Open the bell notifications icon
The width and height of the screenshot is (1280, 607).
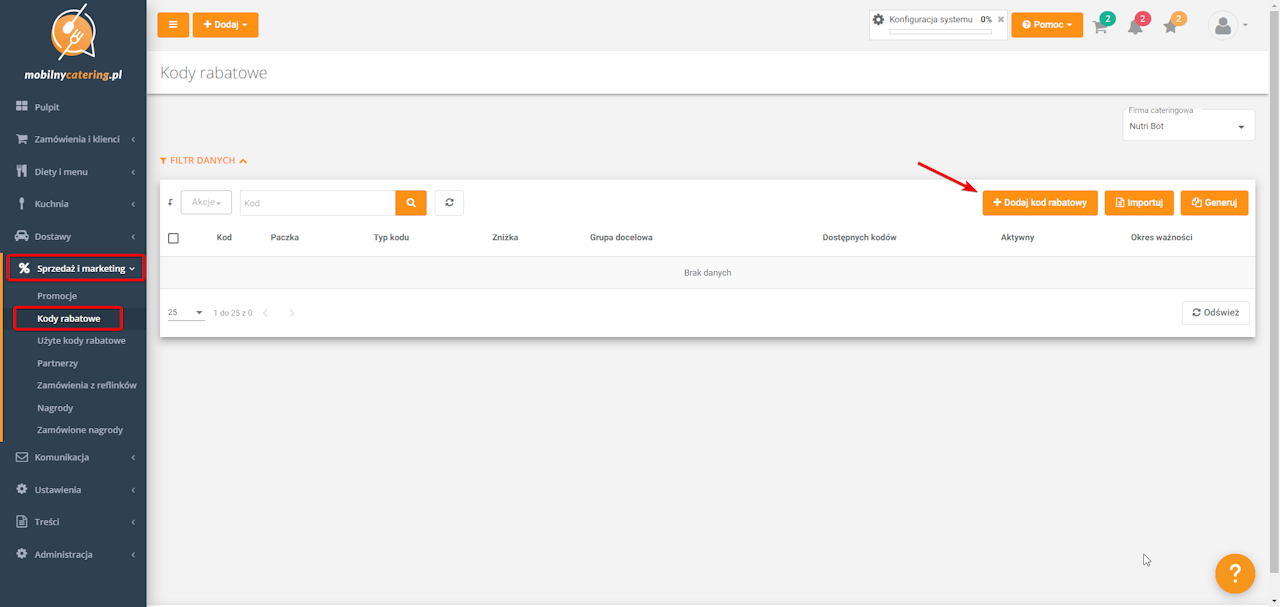(x=1135, y=26)
